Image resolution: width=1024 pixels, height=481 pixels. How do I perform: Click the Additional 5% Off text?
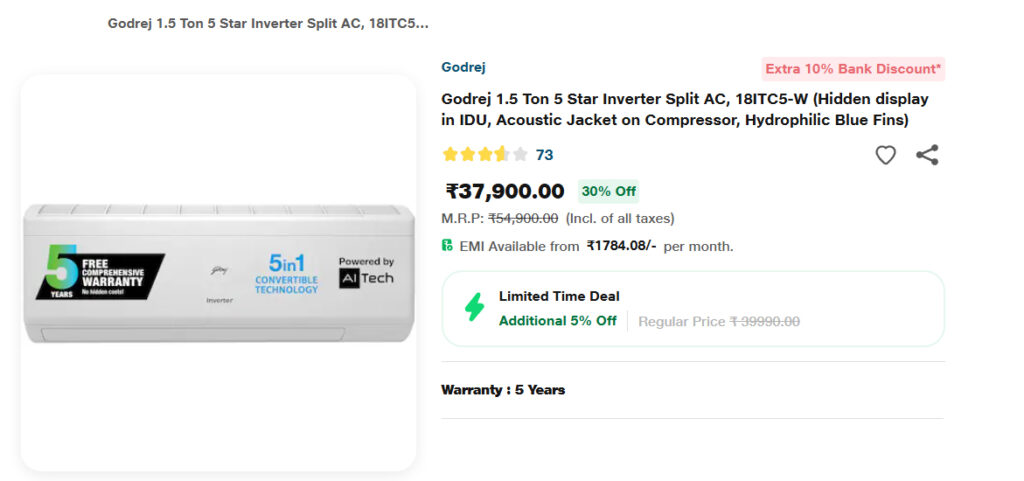[x=557, y=321]
